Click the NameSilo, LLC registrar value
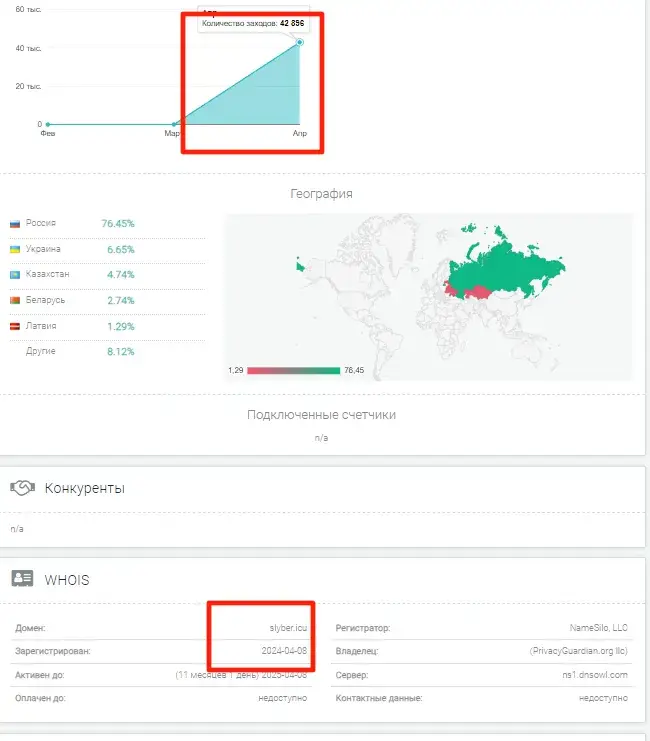This screenshot has height=741, width=650. point(598,628)
